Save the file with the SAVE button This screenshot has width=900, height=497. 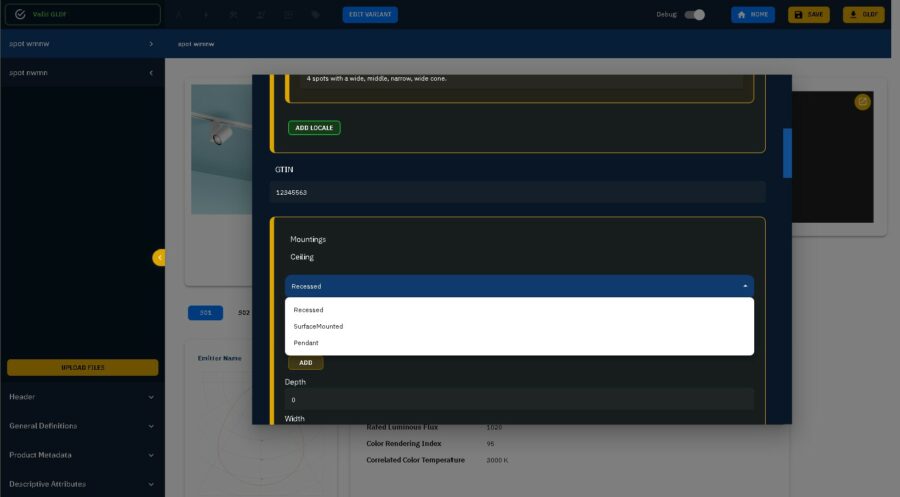pos(809,15)
